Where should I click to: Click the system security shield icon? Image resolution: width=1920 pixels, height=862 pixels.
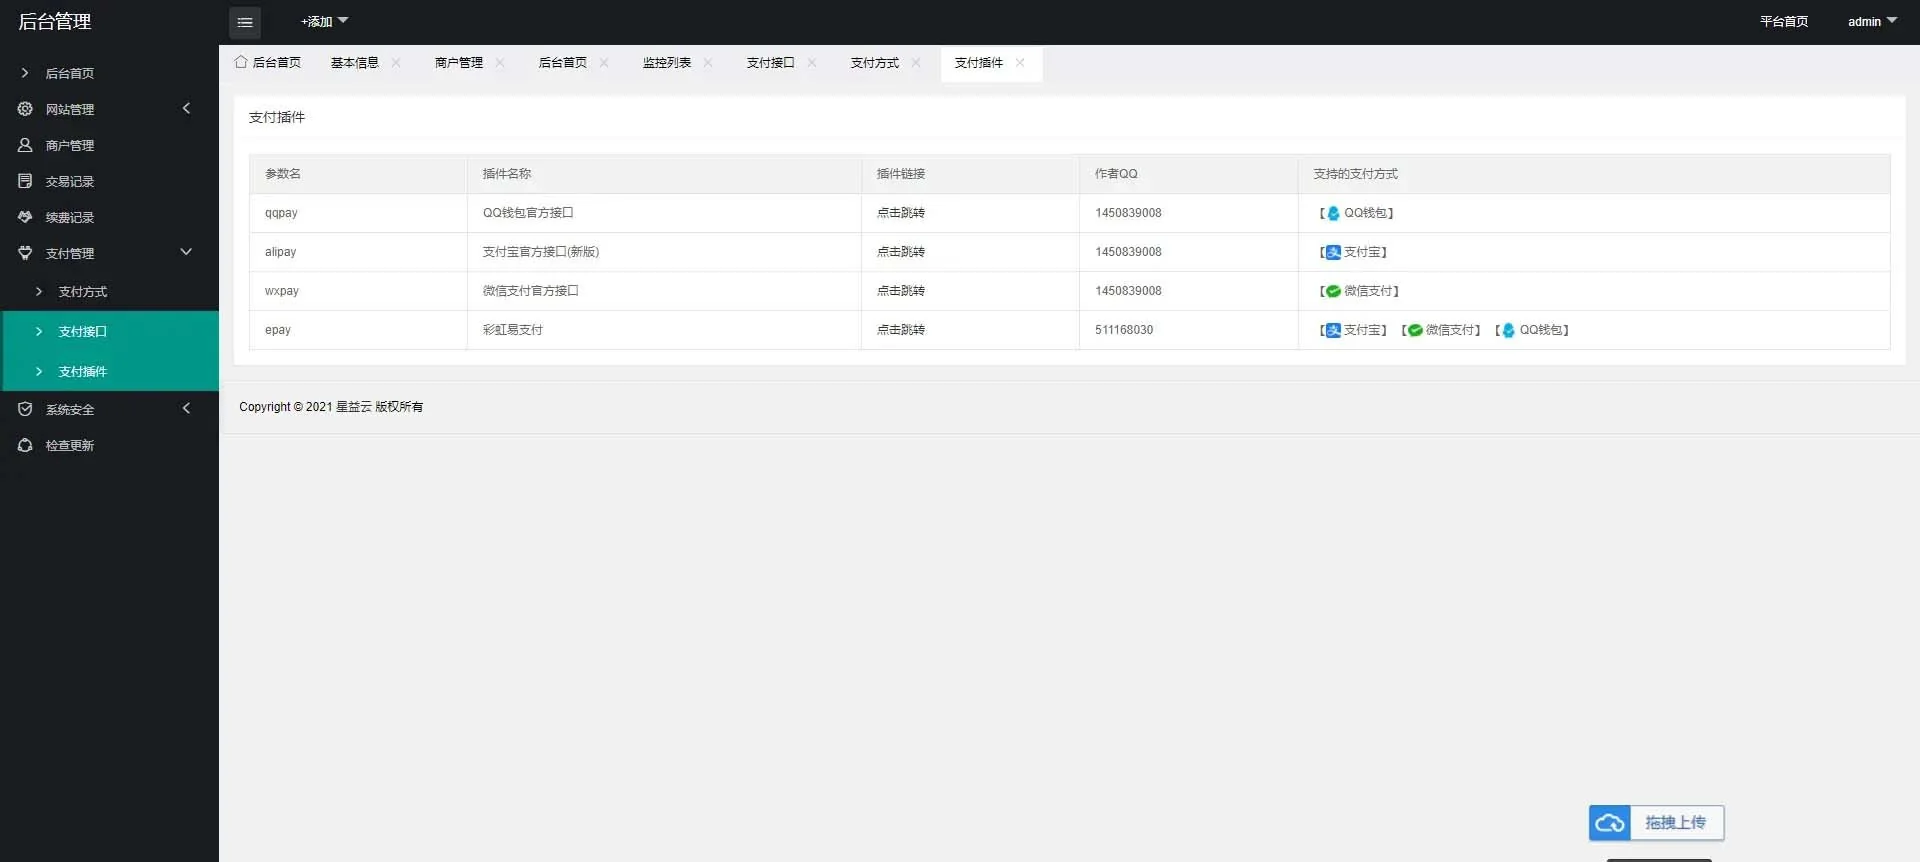pyautogui.click(x=25, y=409)
